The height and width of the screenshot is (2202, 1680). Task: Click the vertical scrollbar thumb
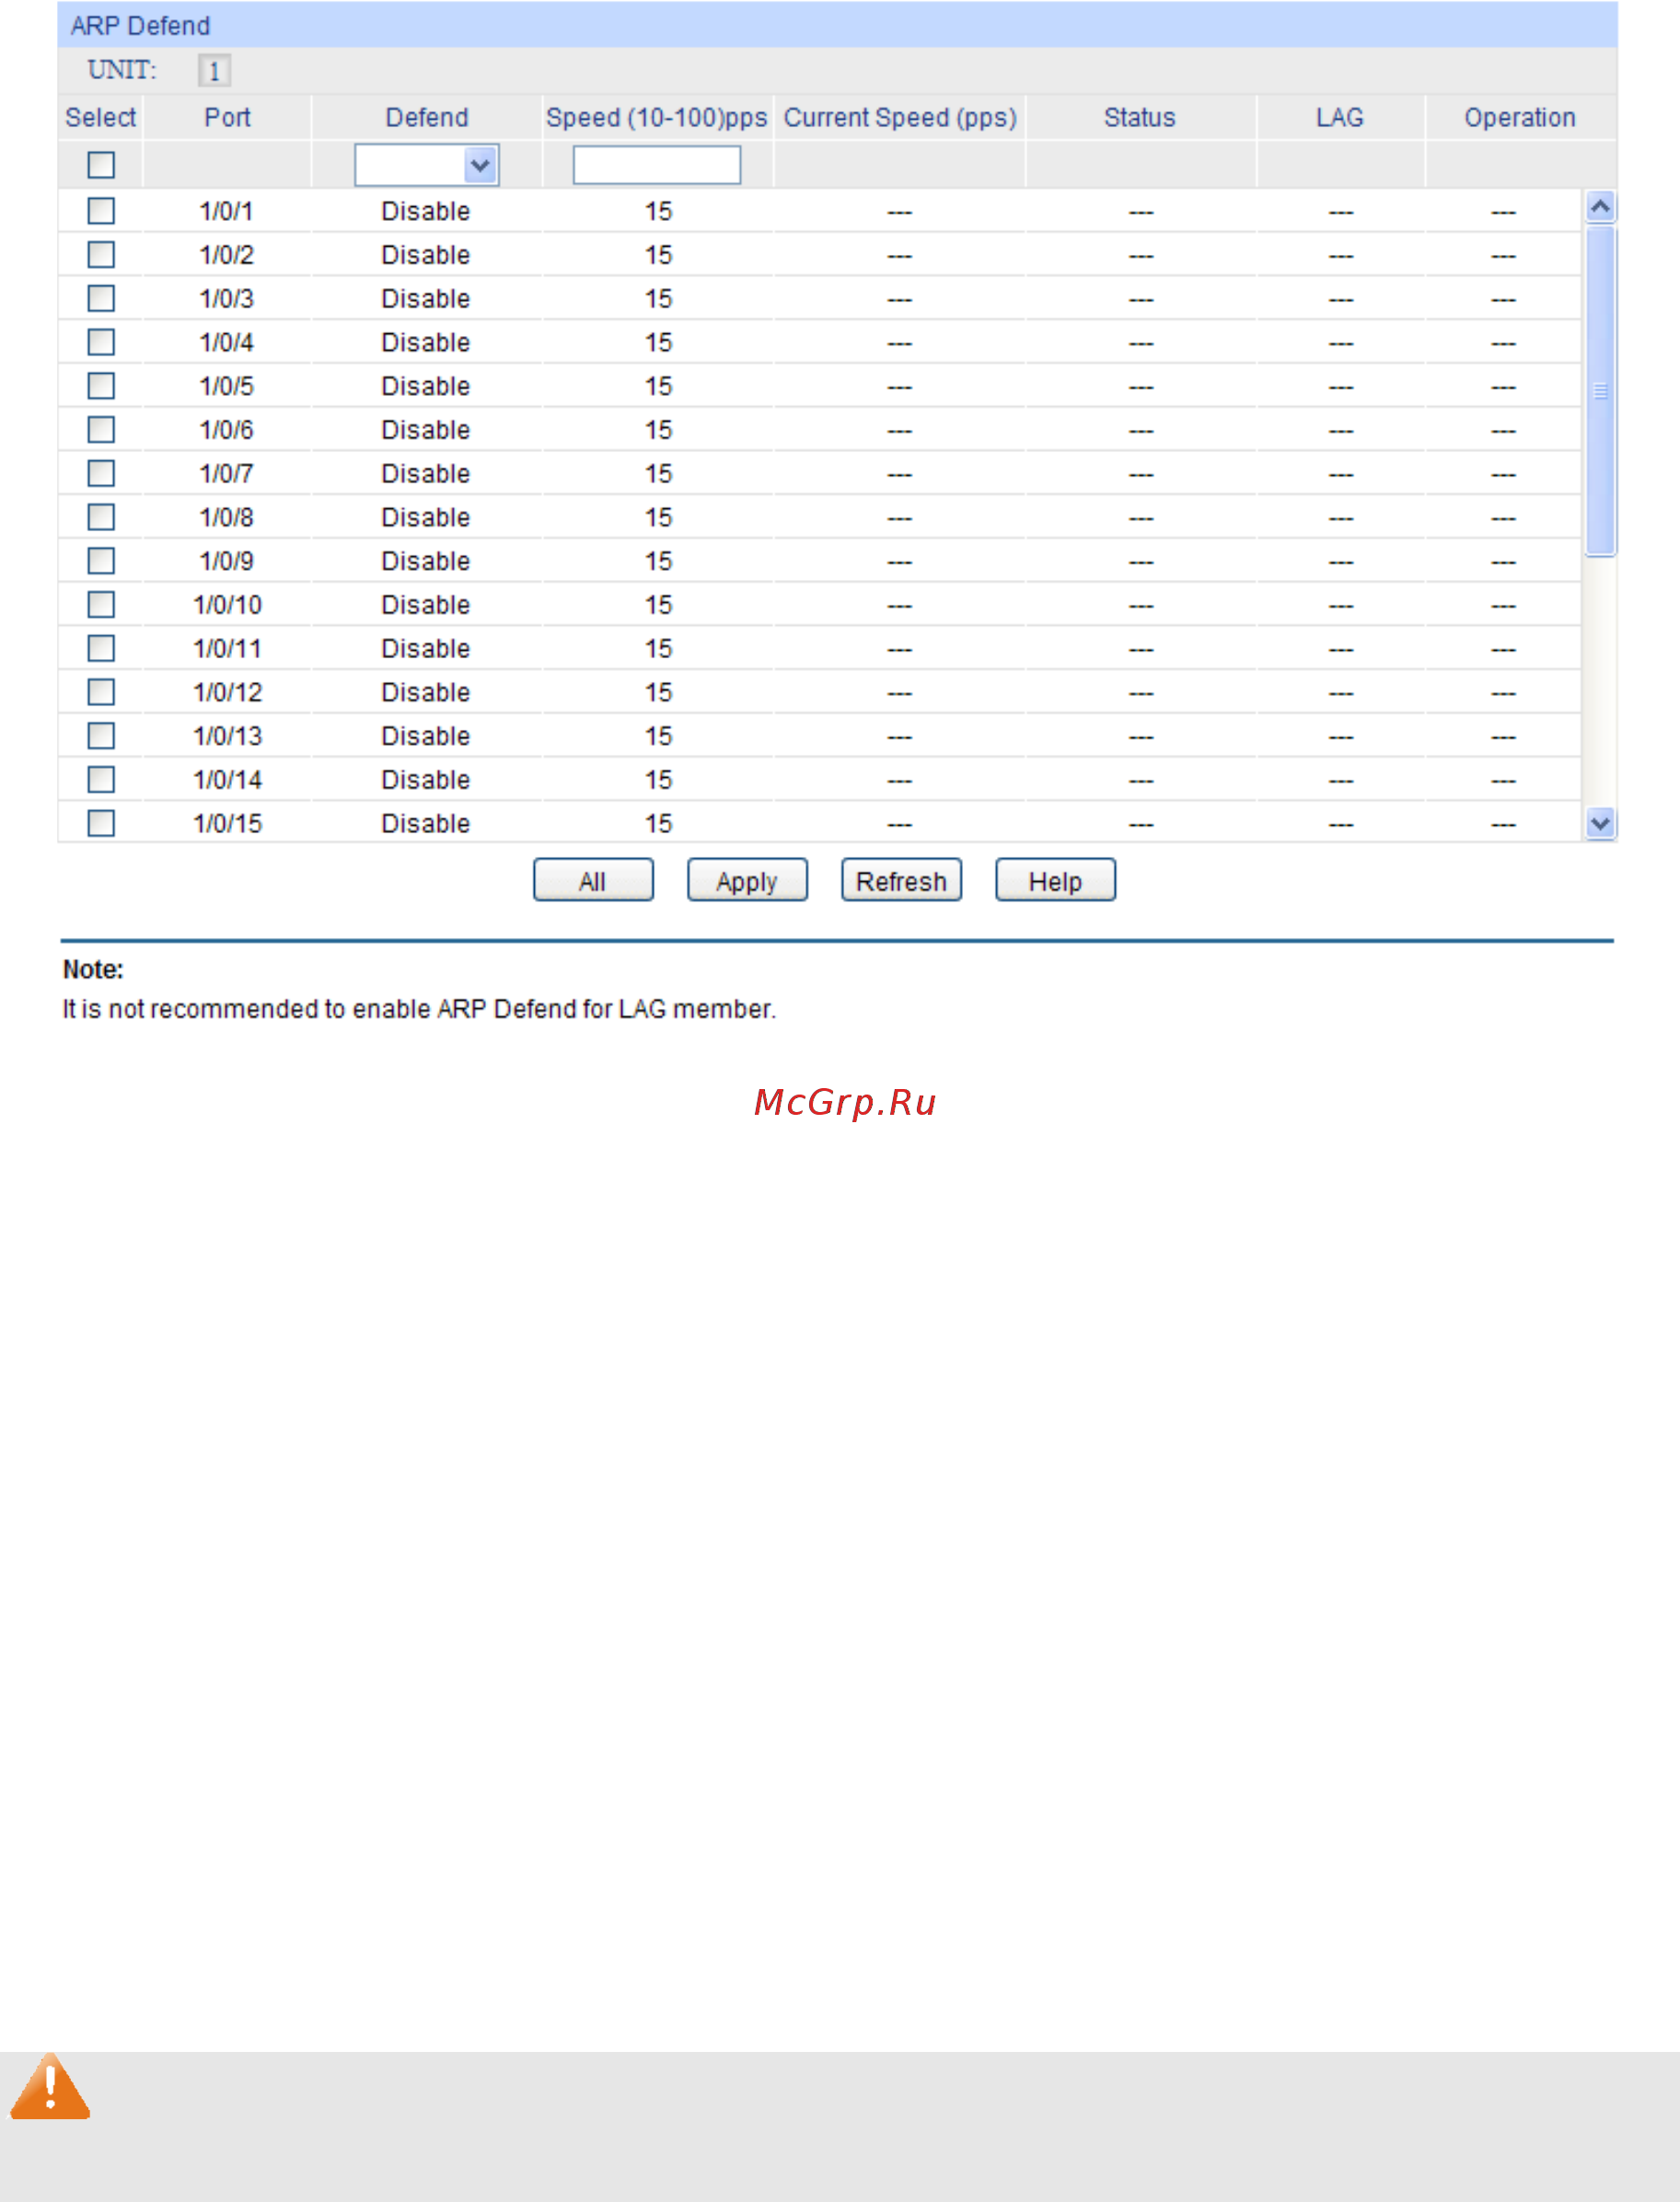(1600, 390)
